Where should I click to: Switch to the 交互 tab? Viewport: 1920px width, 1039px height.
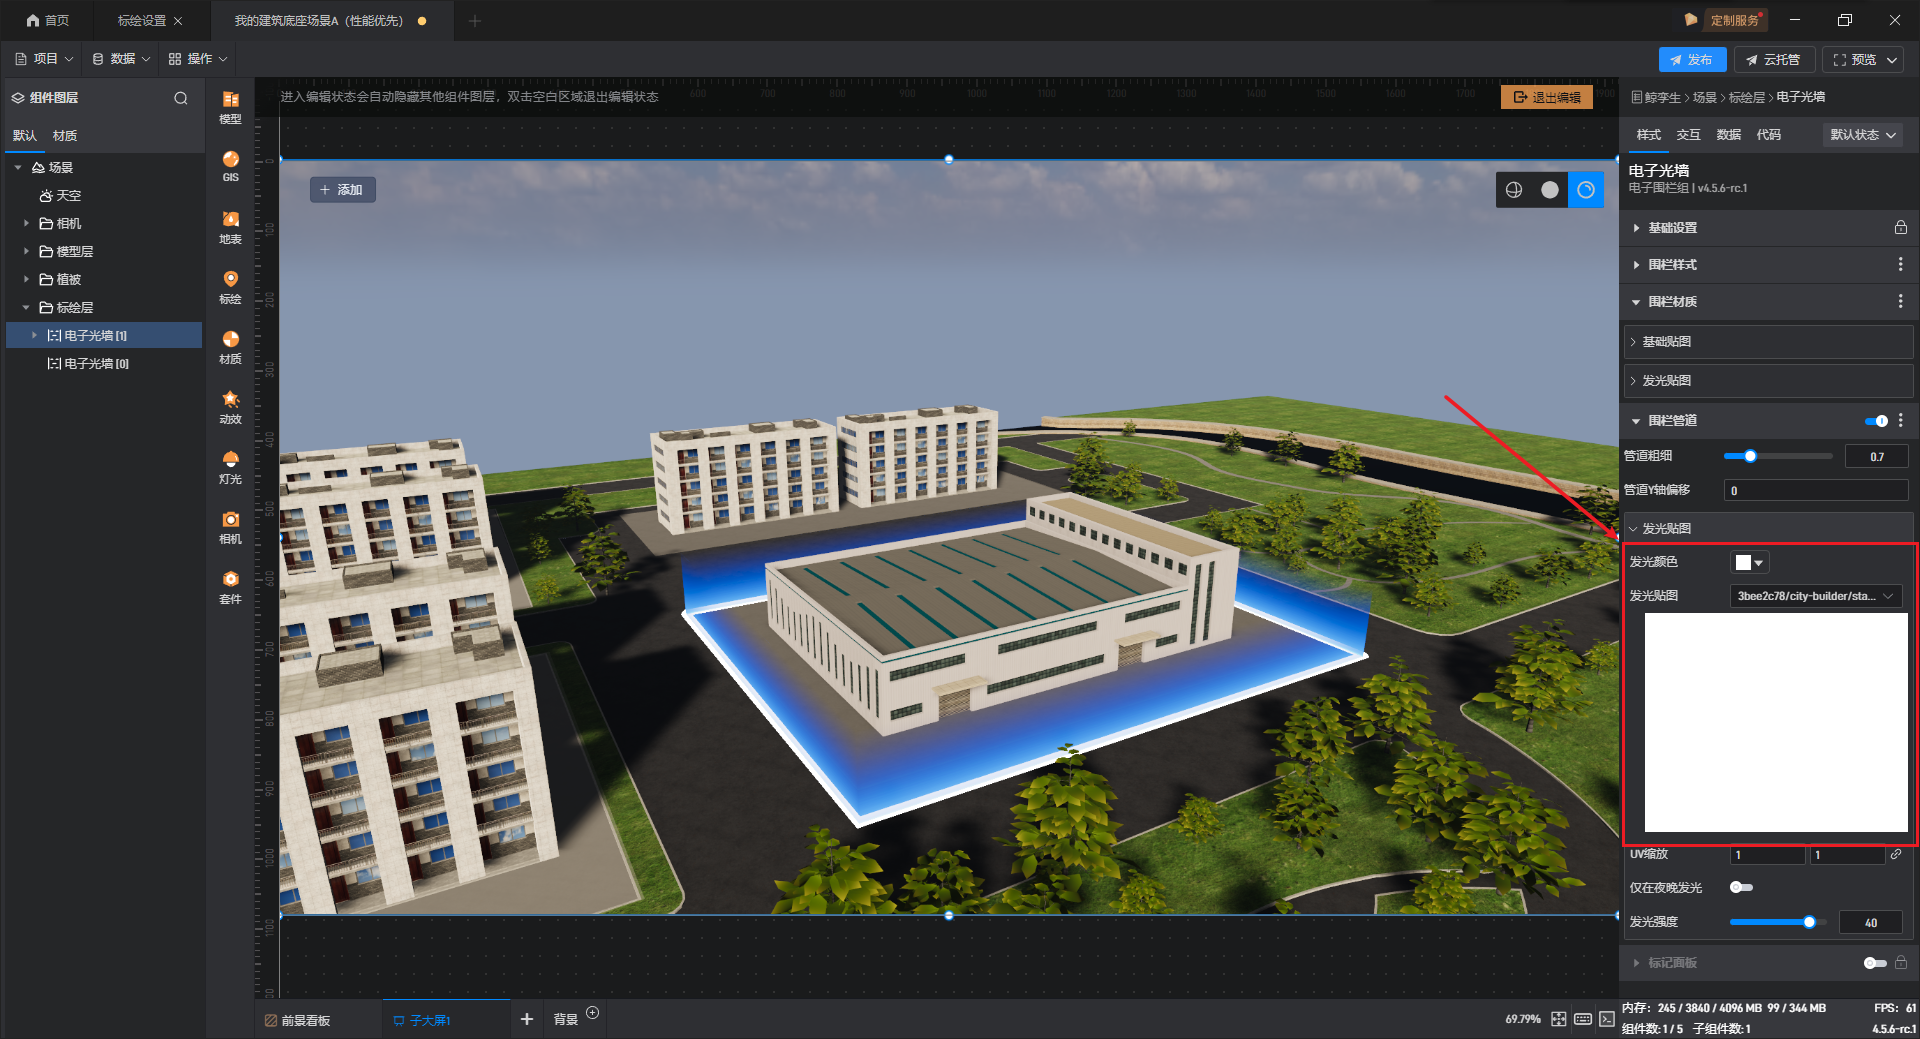[1689, 135]
